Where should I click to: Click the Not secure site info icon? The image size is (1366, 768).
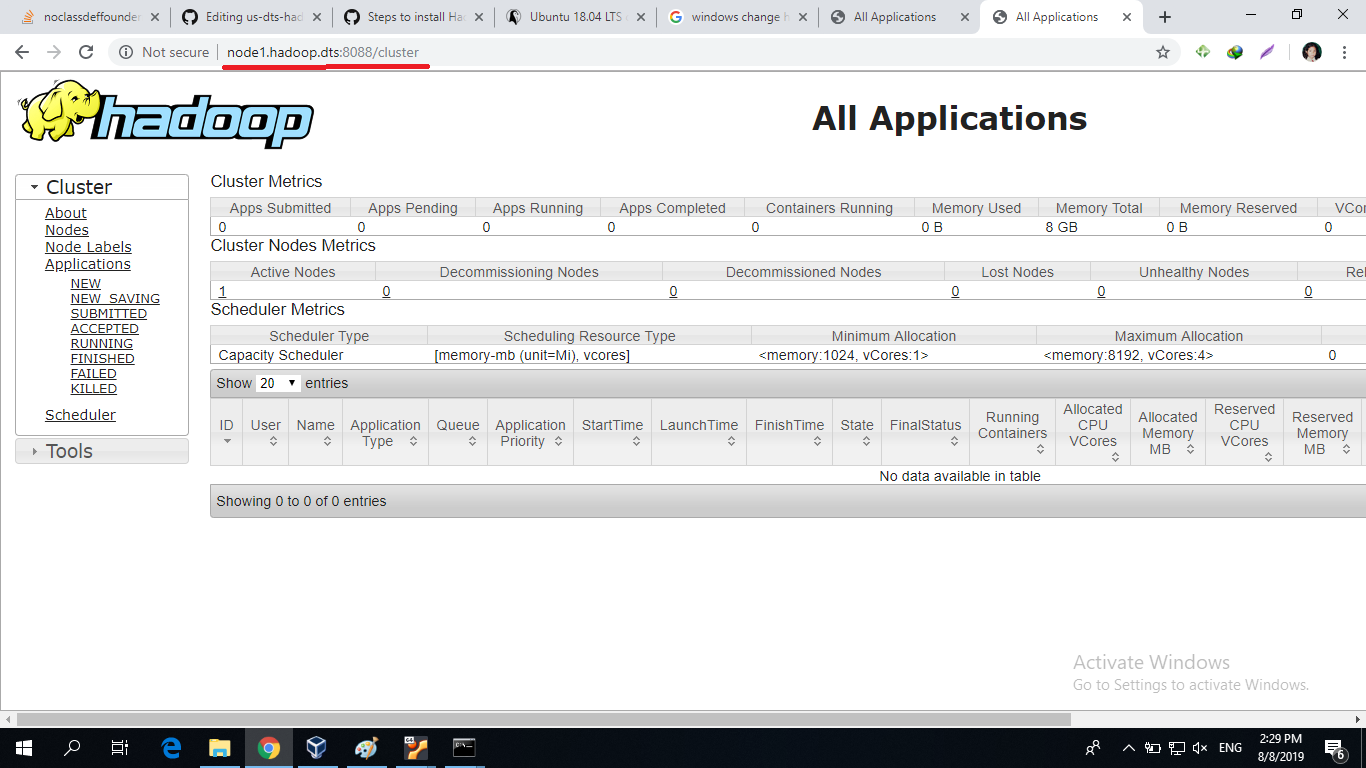pyautogui.click(x=126, y=52)
